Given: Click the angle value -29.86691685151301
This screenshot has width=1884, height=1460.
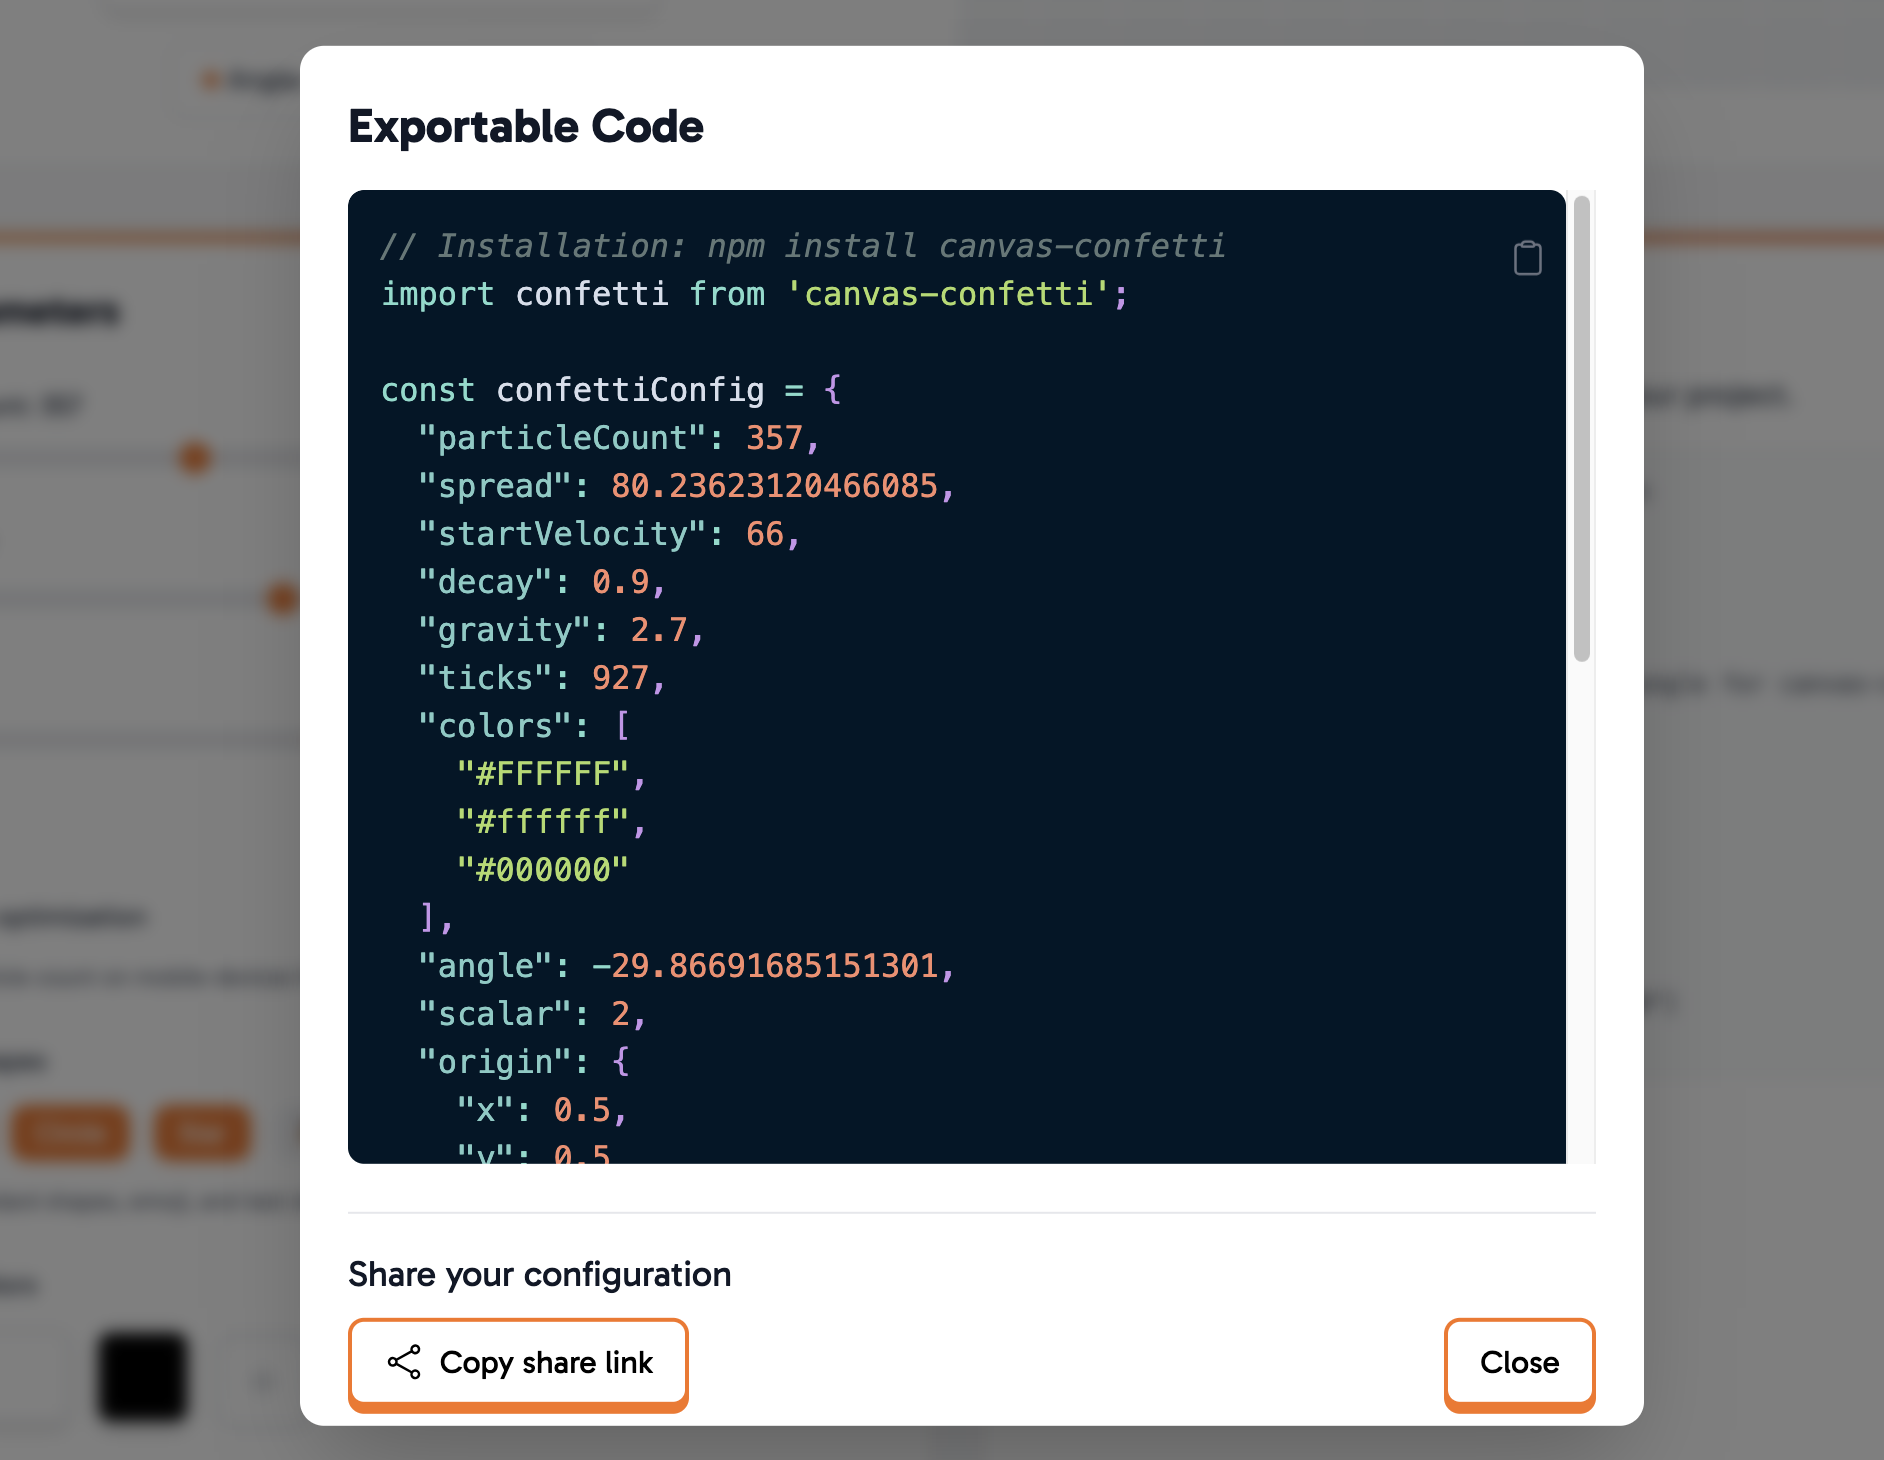Looking at the screenshot, I should pyautogui.click(x=765, y=966).
